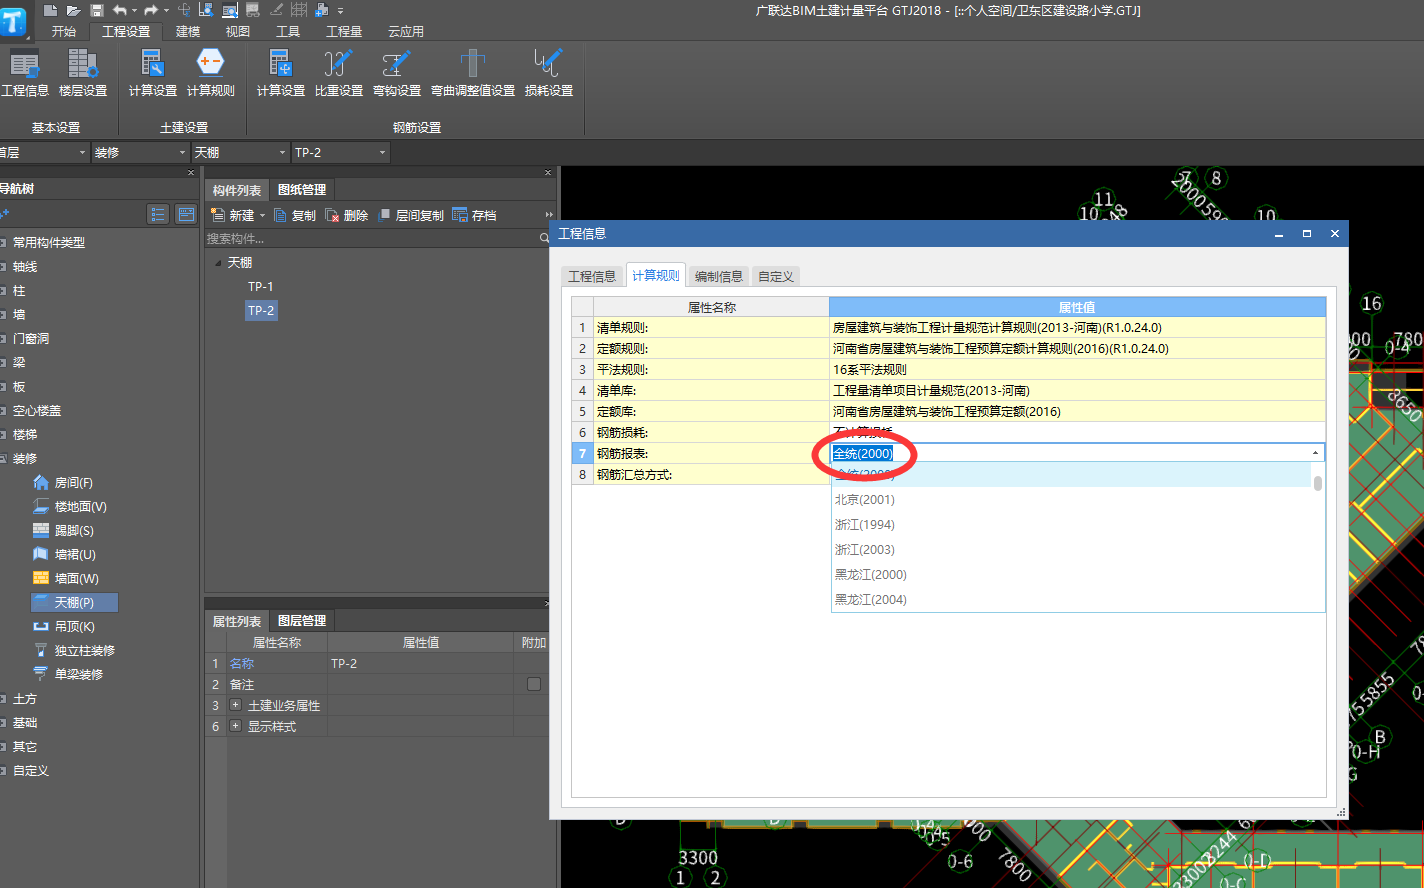
Task: Select 吊顶(K) in the navigation tree
Action: point(65,626)
